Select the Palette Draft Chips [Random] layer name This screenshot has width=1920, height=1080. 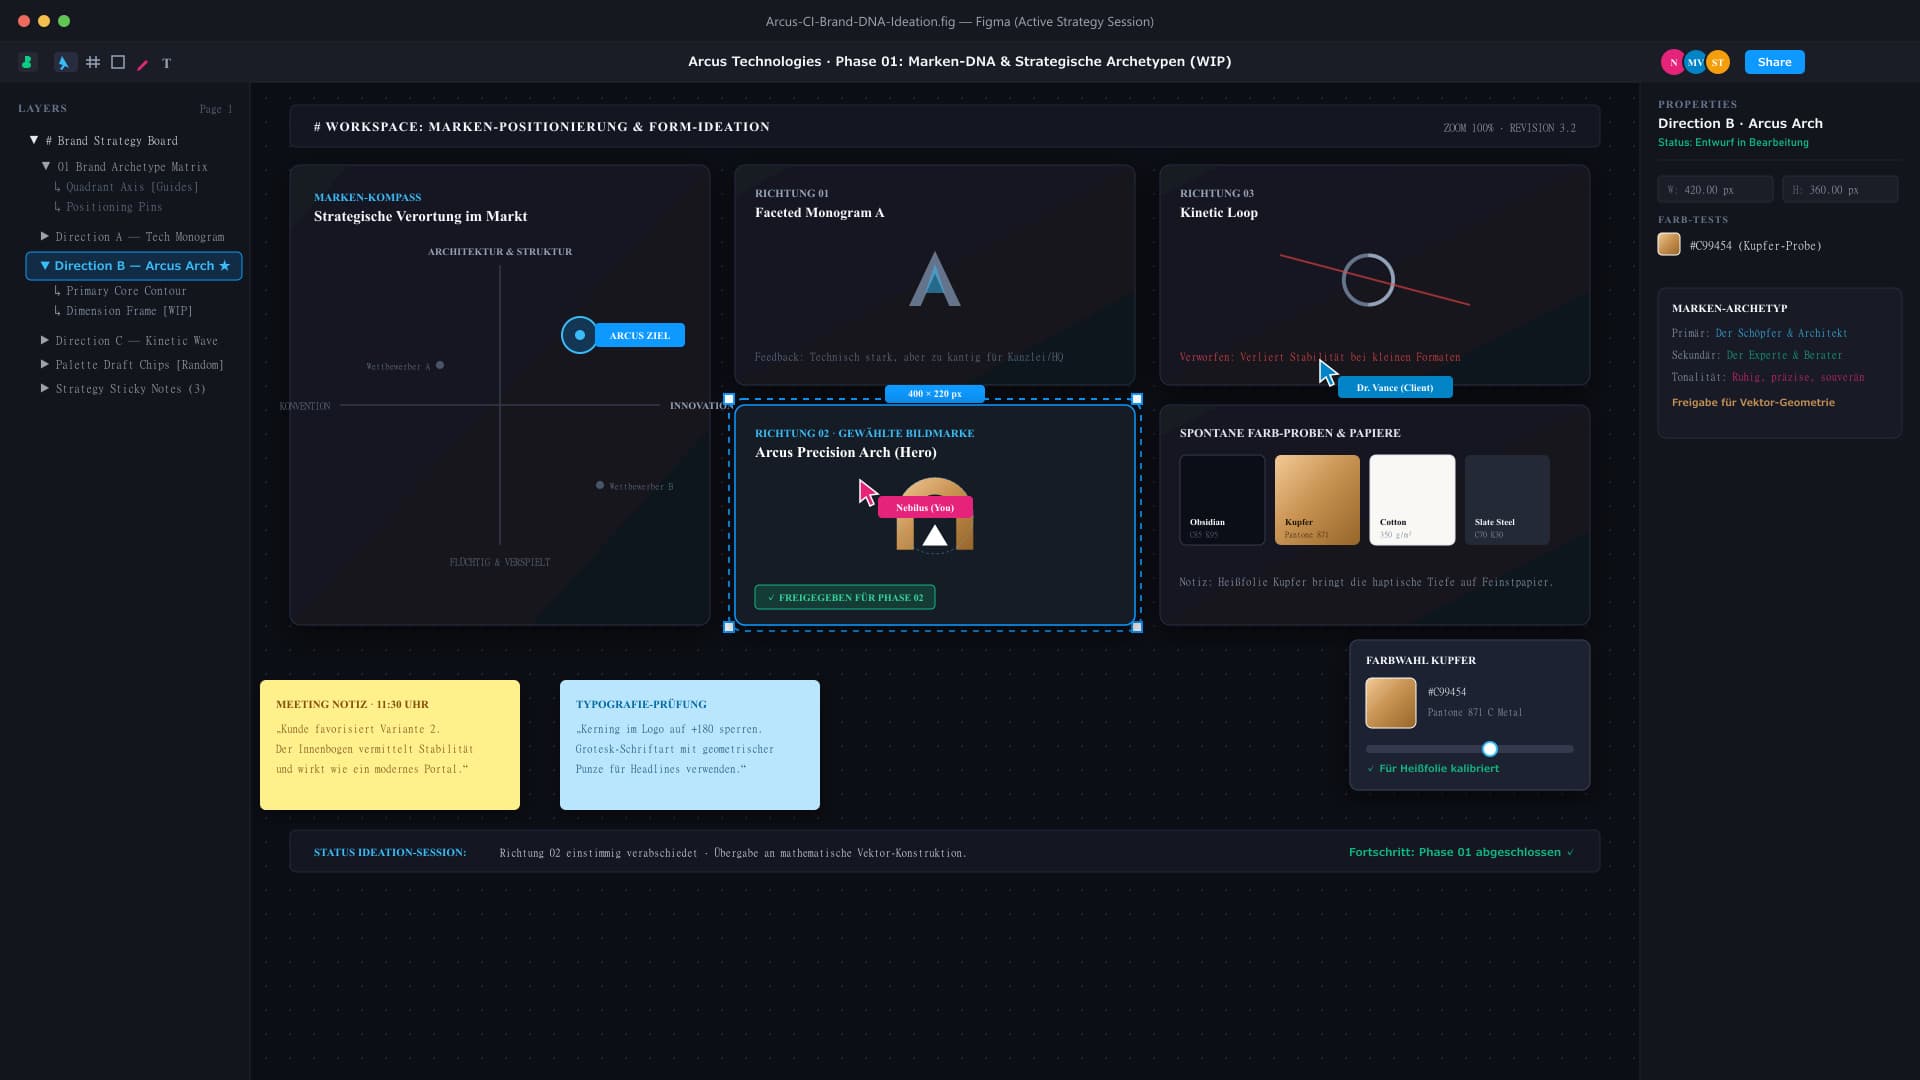click(140, 365)
